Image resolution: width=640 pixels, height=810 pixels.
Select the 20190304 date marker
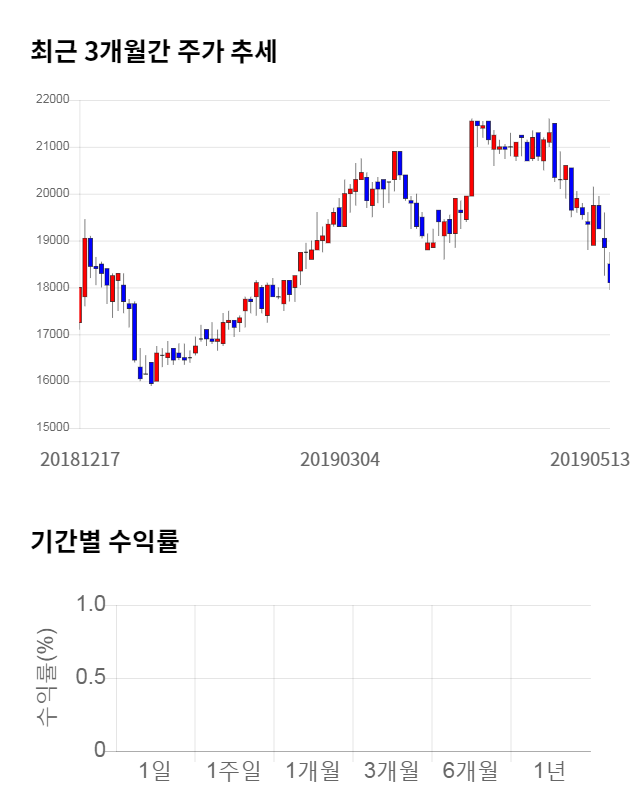pos(340,460)
